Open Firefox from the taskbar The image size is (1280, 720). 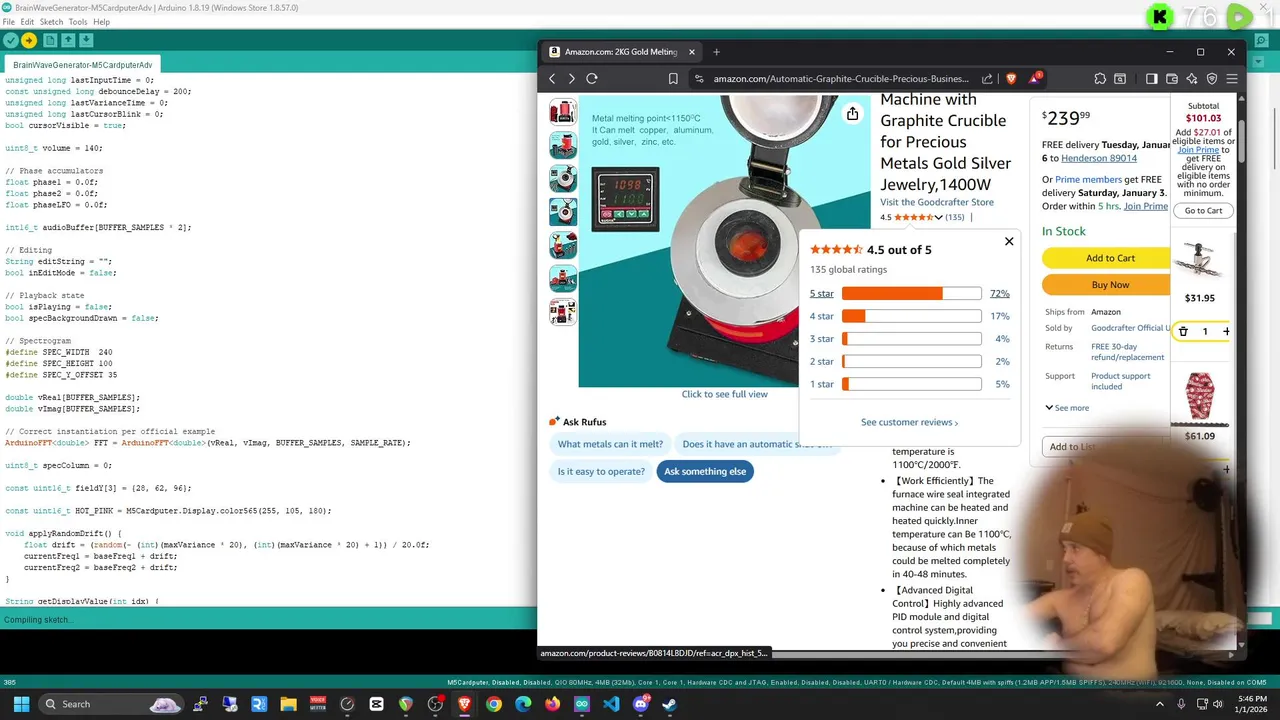point(552,704)
